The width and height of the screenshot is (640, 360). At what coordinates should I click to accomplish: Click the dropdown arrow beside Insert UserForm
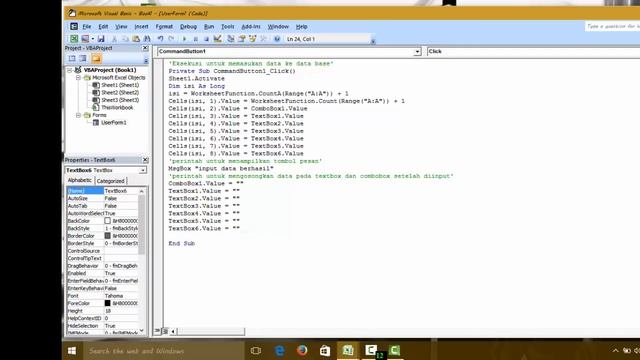tap(93, 39)
